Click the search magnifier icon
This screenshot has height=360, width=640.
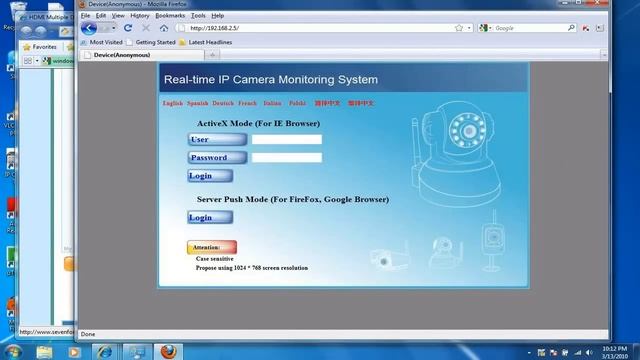click(571, 28)
